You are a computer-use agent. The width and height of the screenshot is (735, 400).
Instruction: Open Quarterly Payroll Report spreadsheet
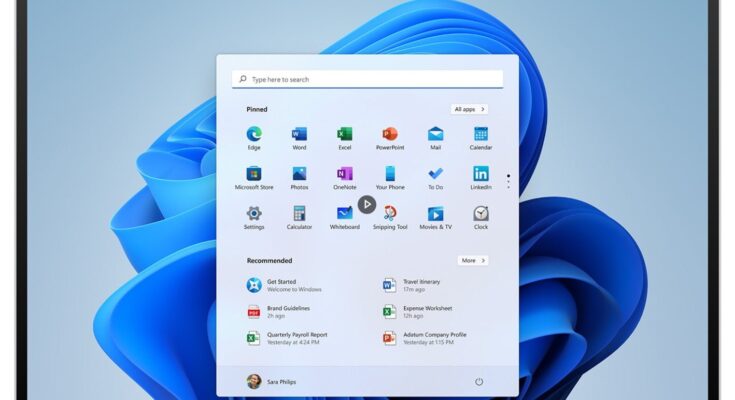287,338
